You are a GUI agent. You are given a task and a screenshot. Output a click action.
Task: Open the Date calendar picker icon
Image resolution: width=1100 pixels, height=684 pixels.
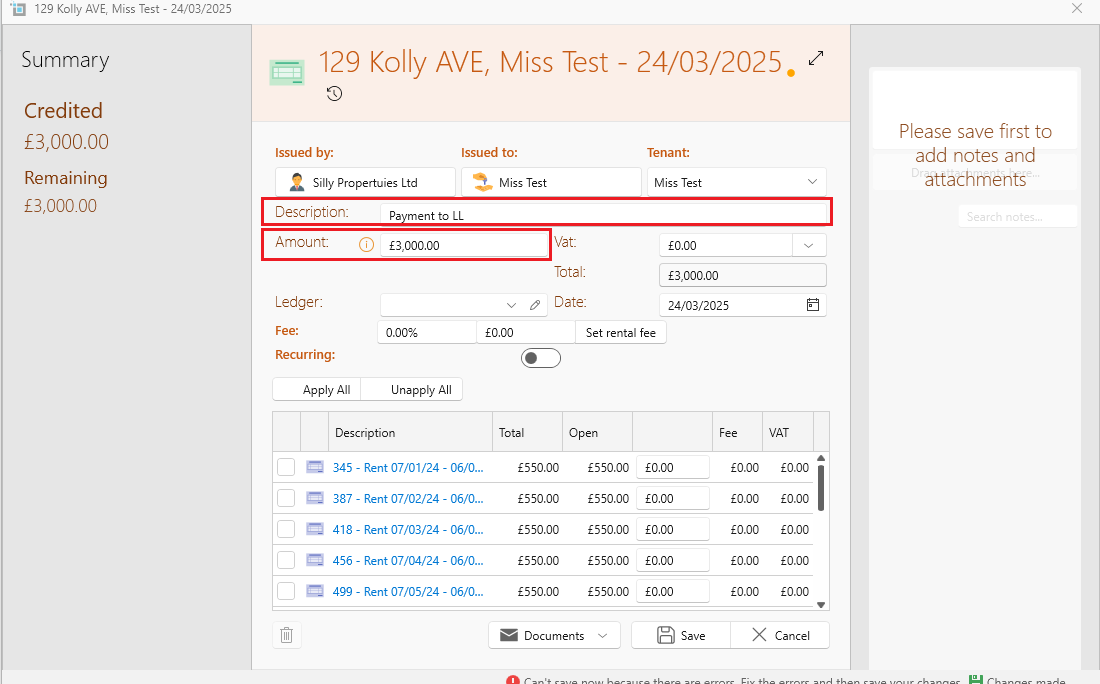812,305
